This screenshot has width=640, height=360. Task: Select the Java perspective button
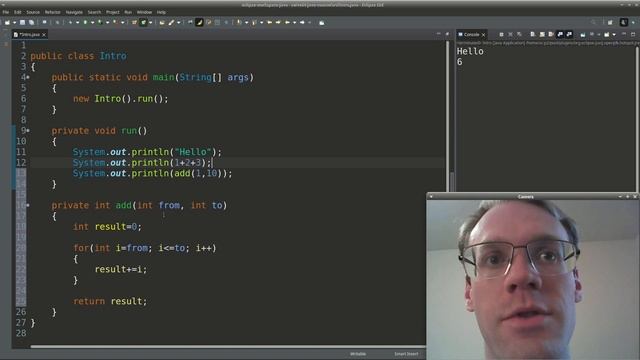tap(624, 22)
